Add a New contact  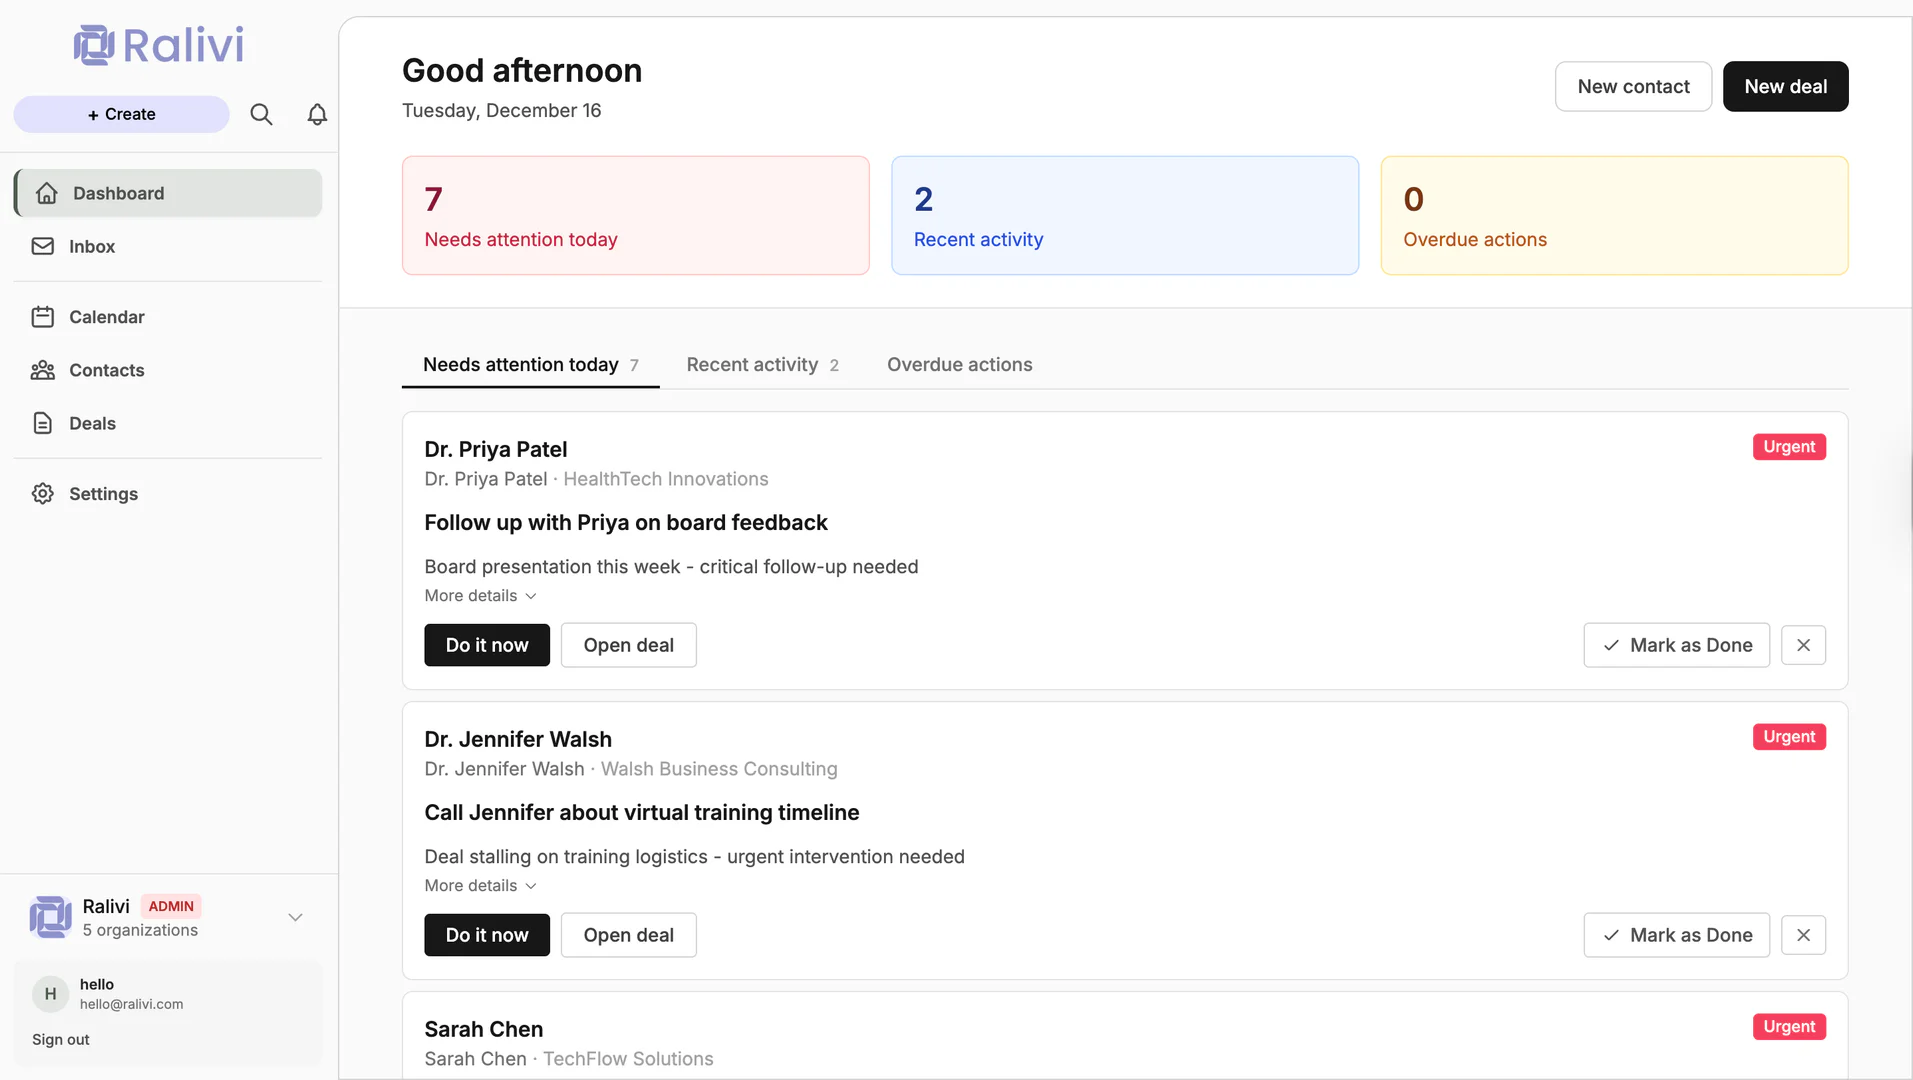(1632, 86)
